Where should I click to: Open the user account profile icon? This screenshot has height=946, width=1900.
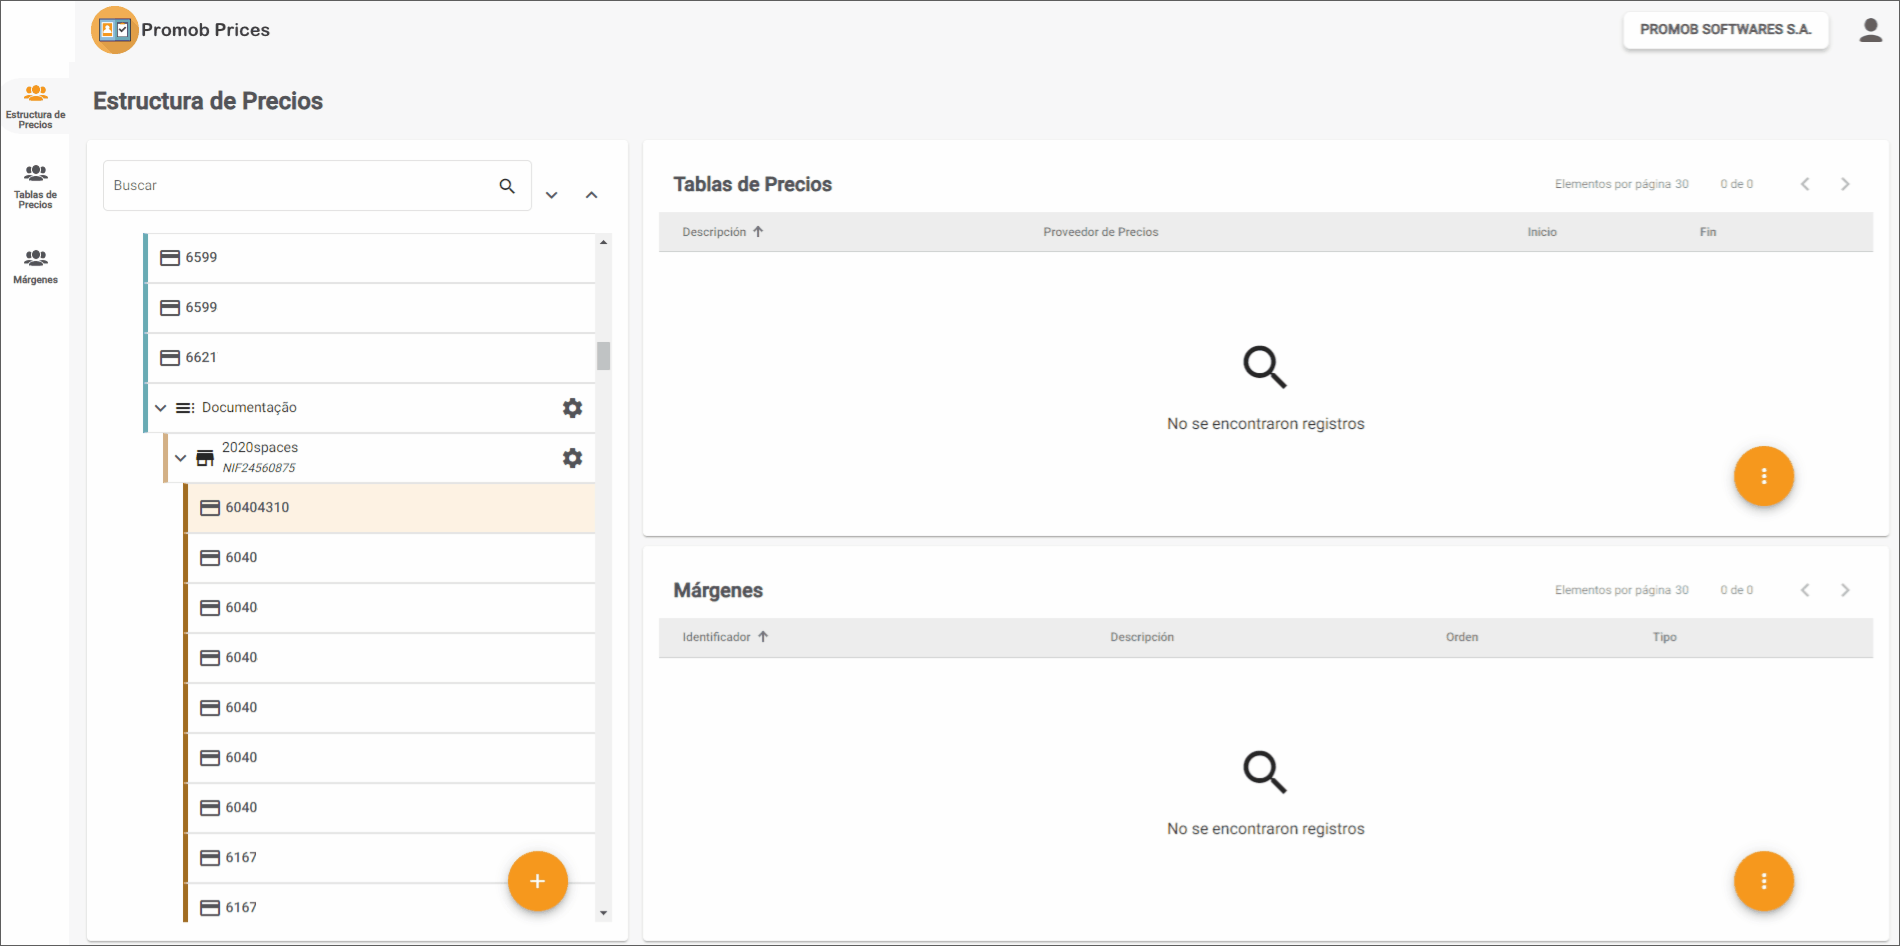tap(1870, 30)
